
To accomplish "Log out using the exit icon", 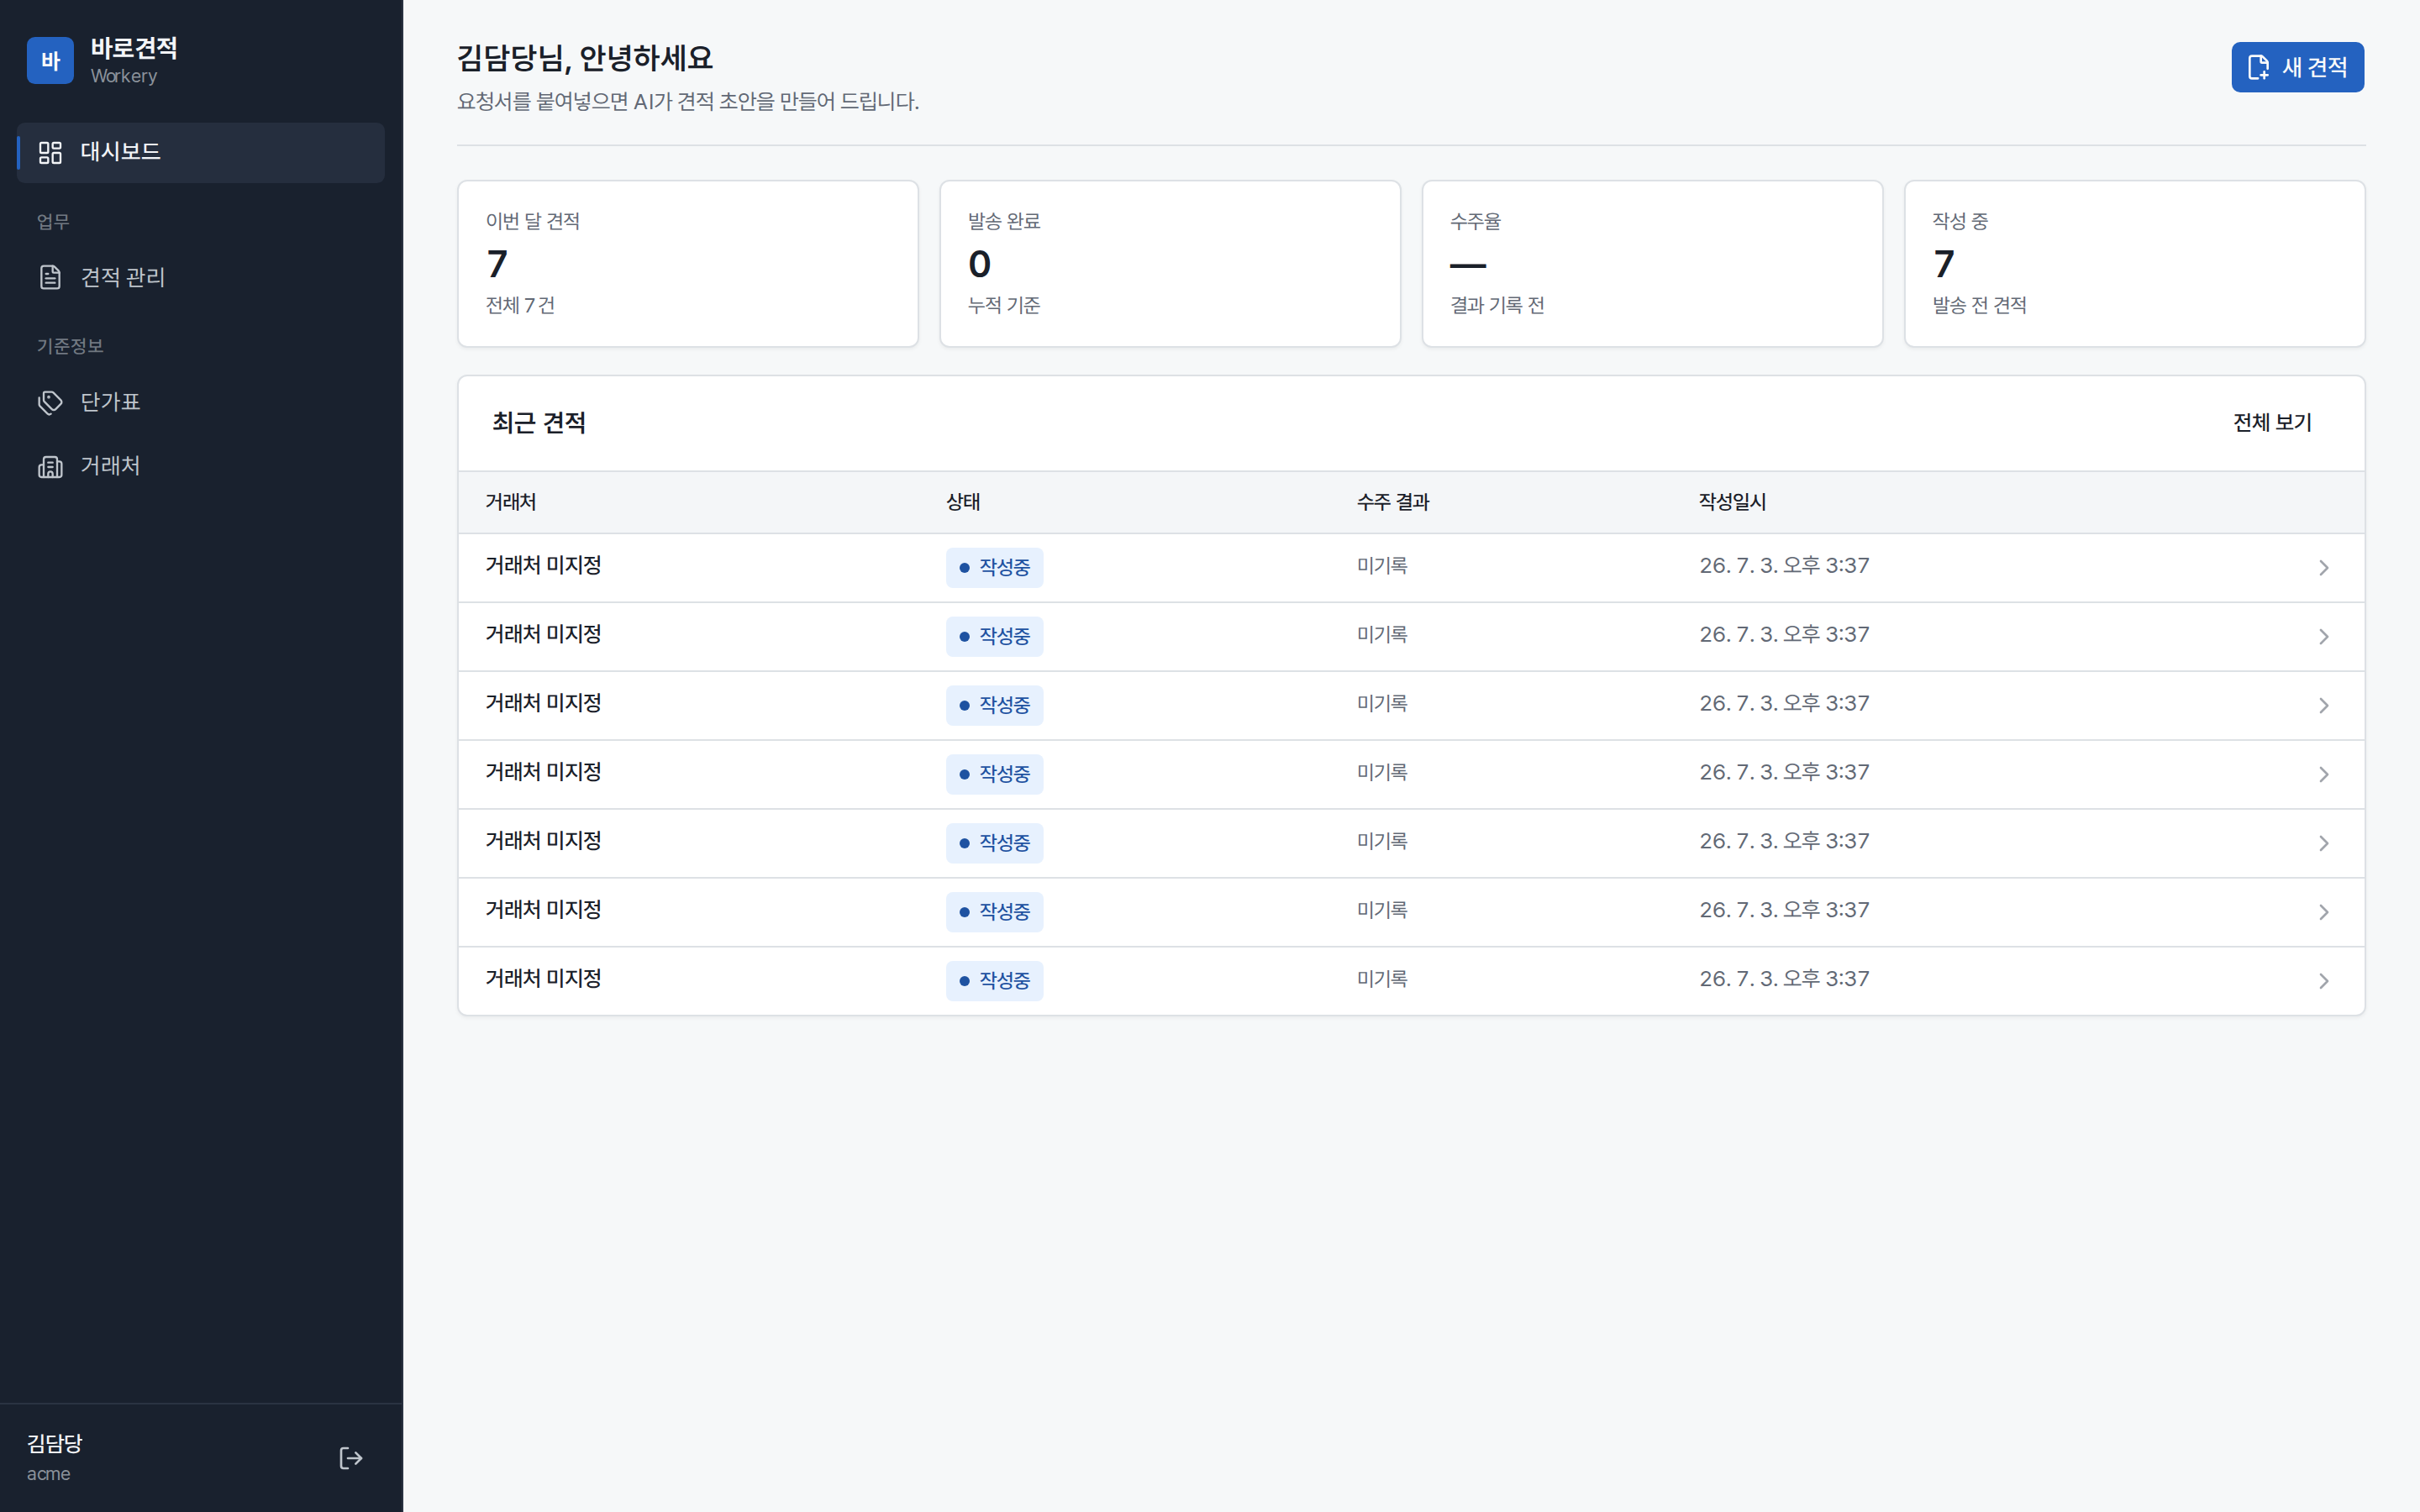I will 351,1458.
